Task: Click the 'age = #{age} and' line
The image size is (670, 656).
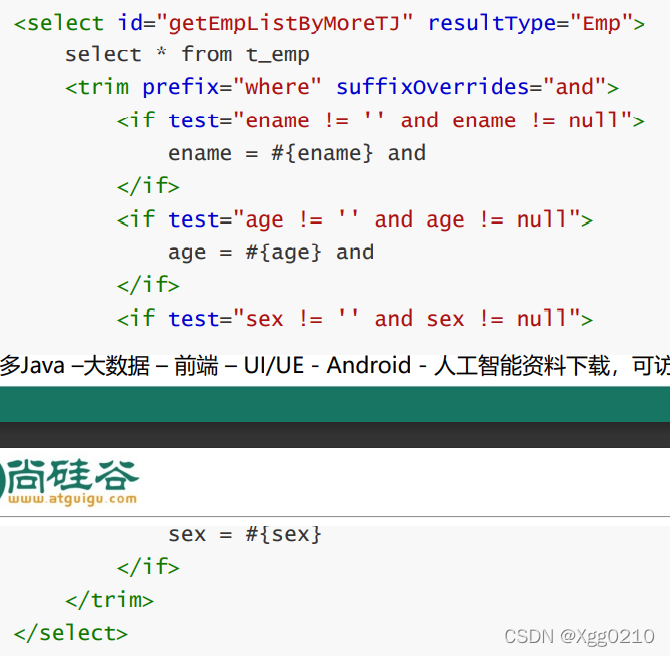Action: (x=271, y=253)
